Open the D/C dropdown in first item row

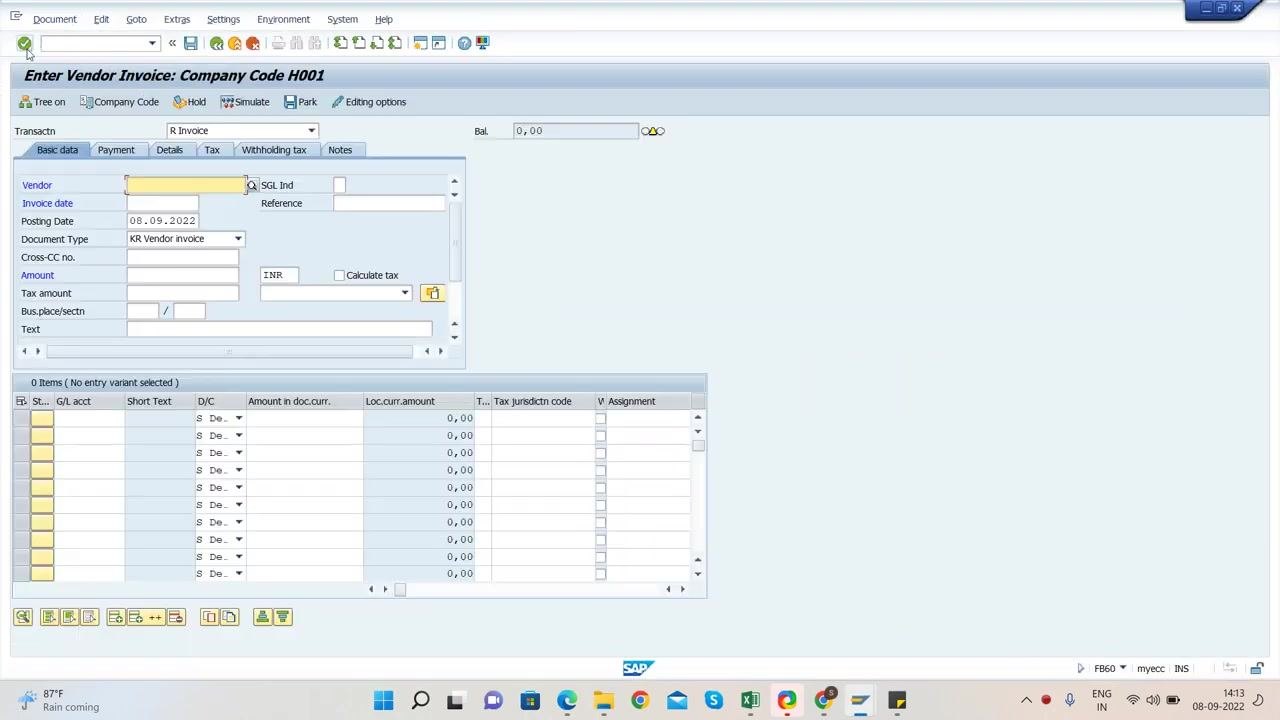[238, 418]
